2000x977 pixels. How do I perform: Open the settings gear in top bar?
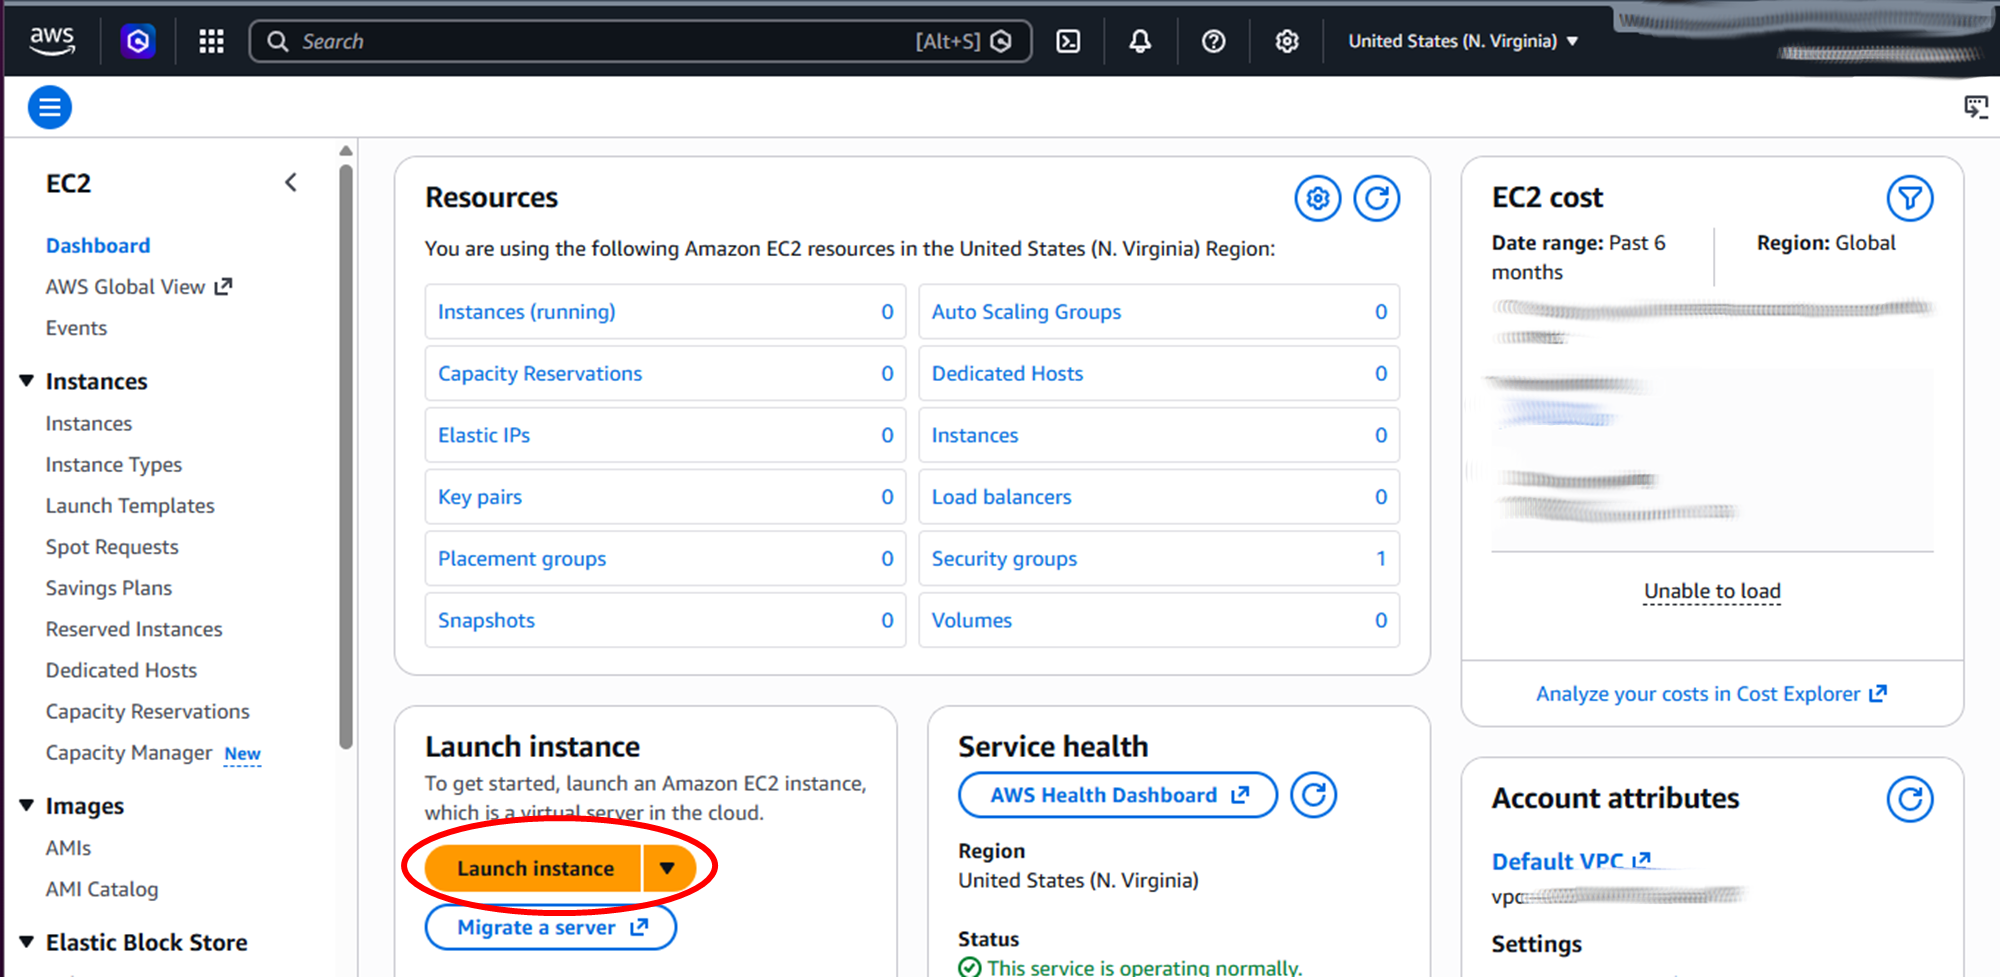tap(1287, 41)
